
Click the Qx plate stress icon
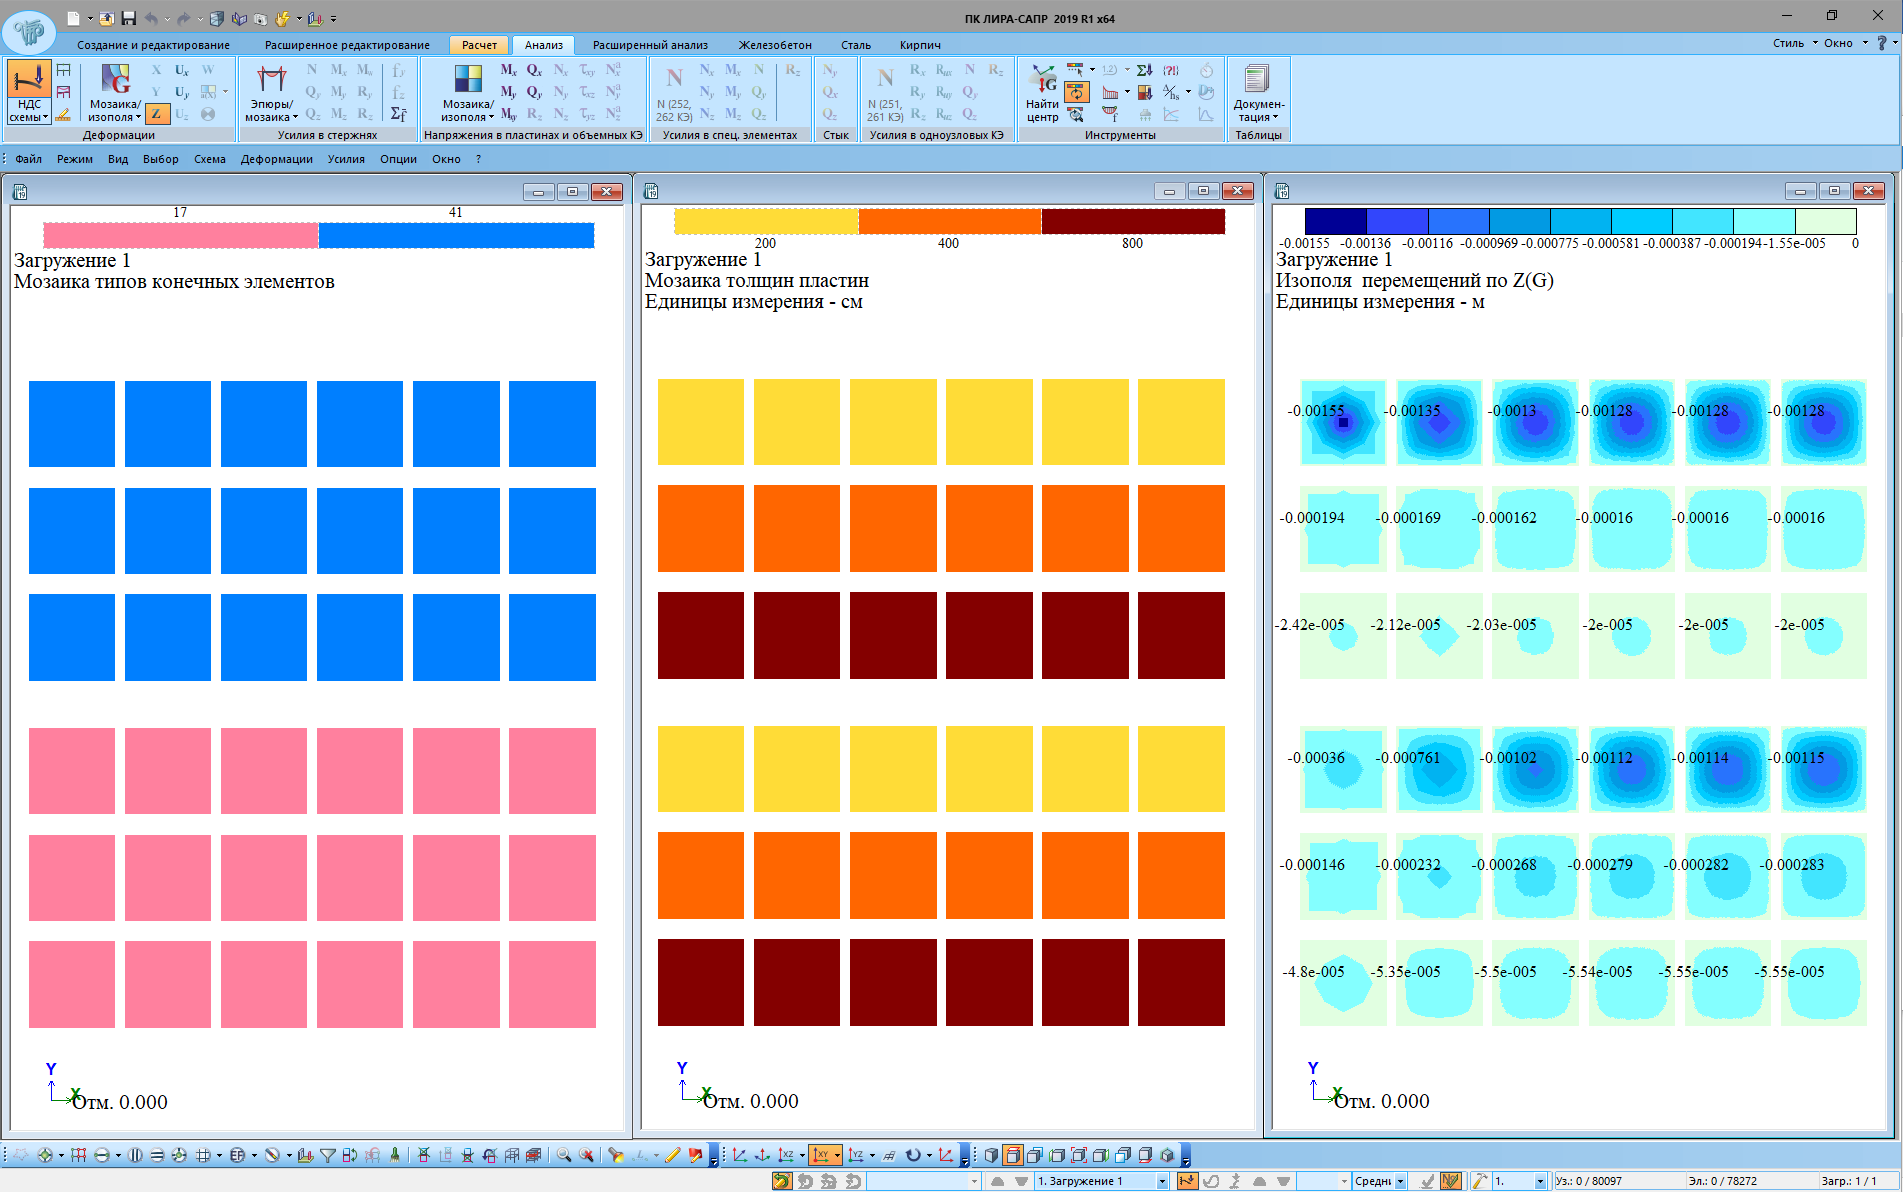pyautogui.click(x=534, y=70)
